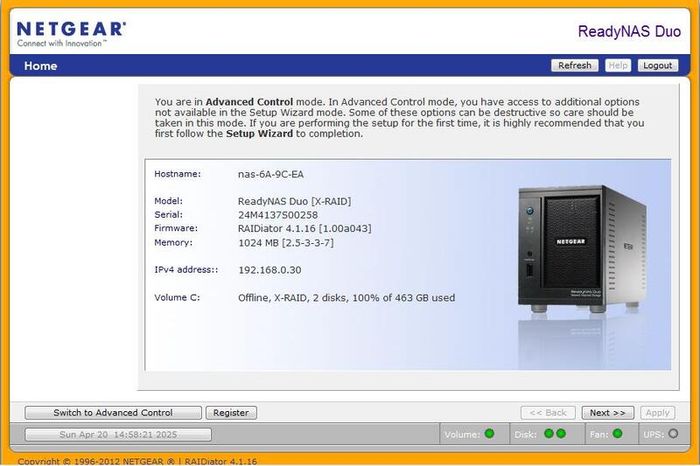Open the Help button
This screenshot has height=466, width=700.
pos(618,65)
